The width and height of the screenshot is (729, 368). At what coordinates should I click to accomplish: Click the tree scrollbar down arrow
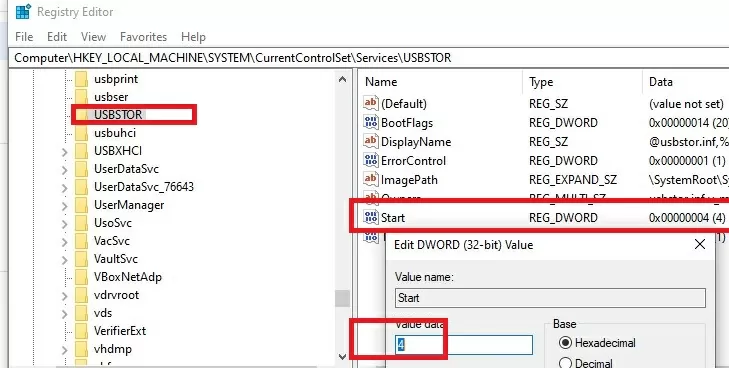343,357
